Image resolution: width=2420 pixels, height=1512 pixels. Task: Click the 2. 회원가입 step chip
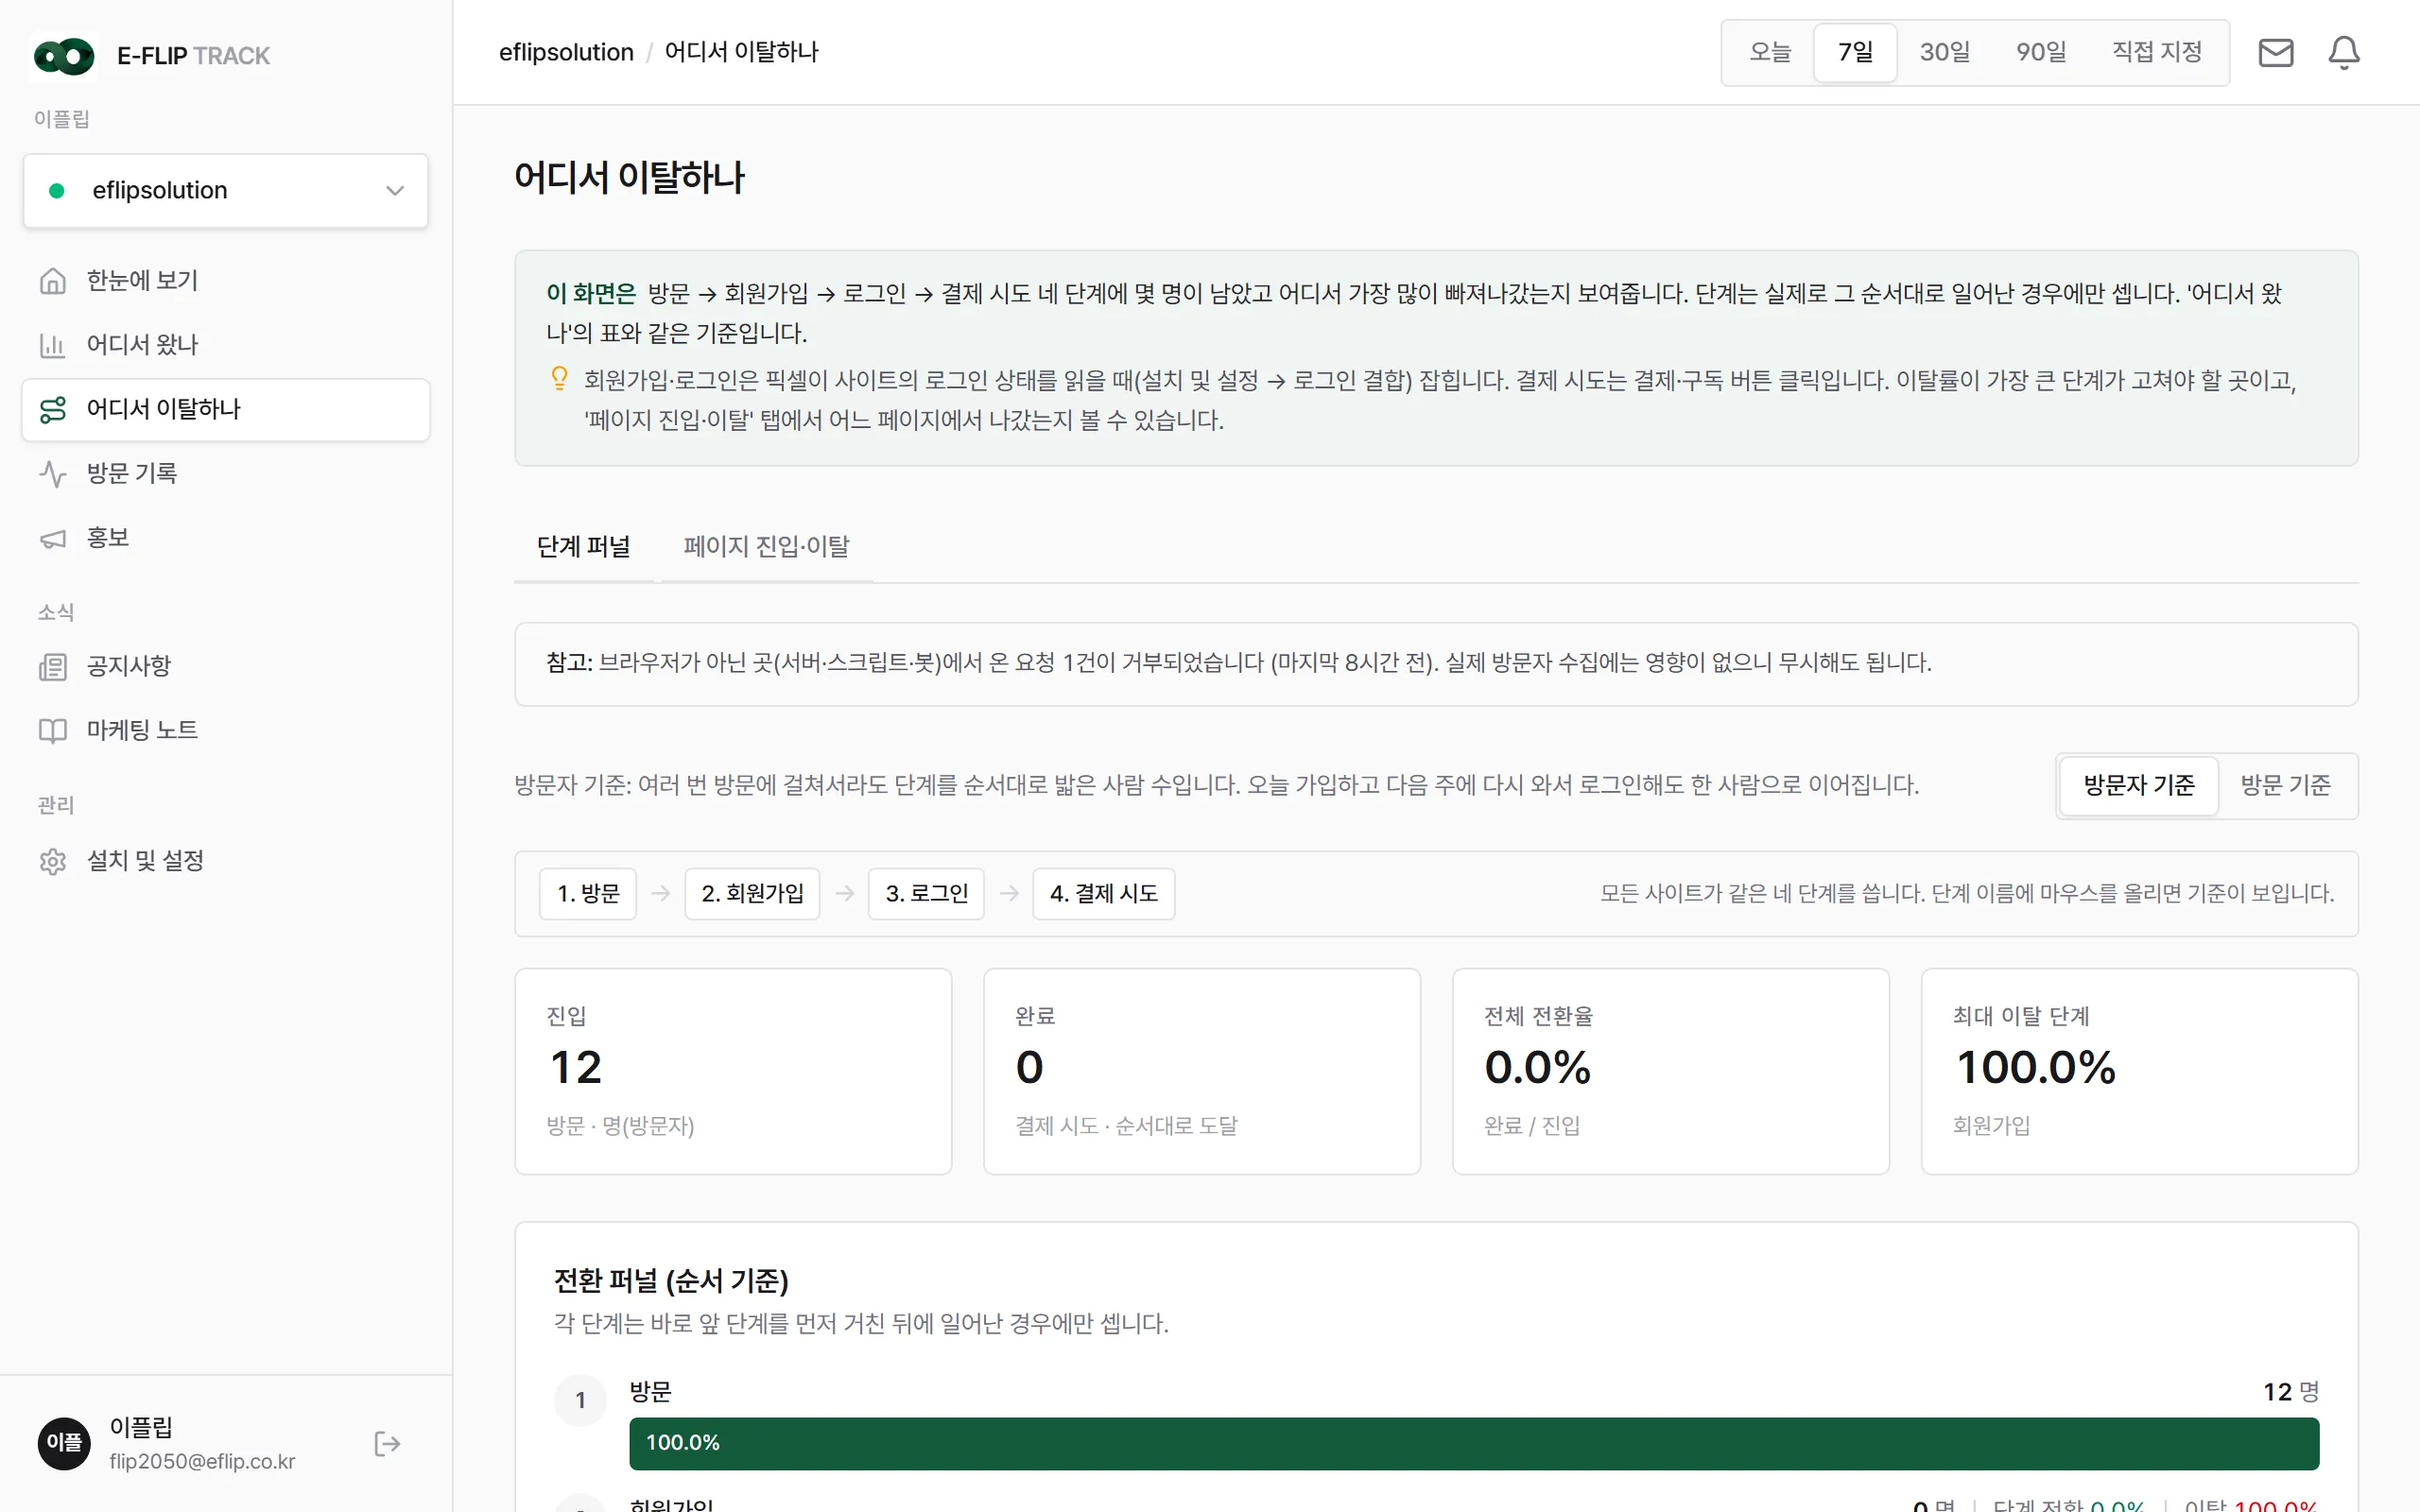[x=752, y=893]
